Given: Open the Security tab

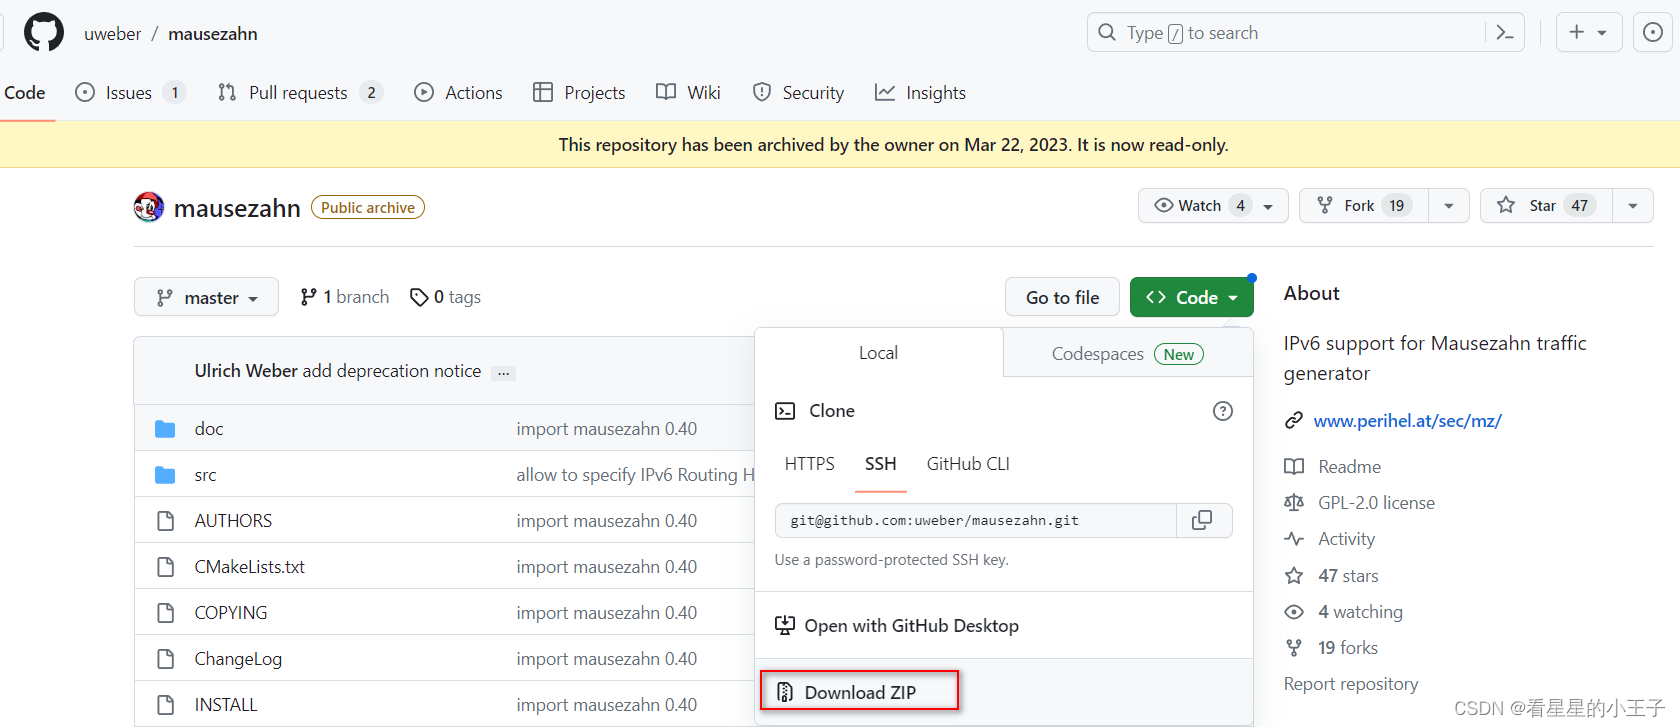Looking at the screenshot, I should (x=798, y=92).
